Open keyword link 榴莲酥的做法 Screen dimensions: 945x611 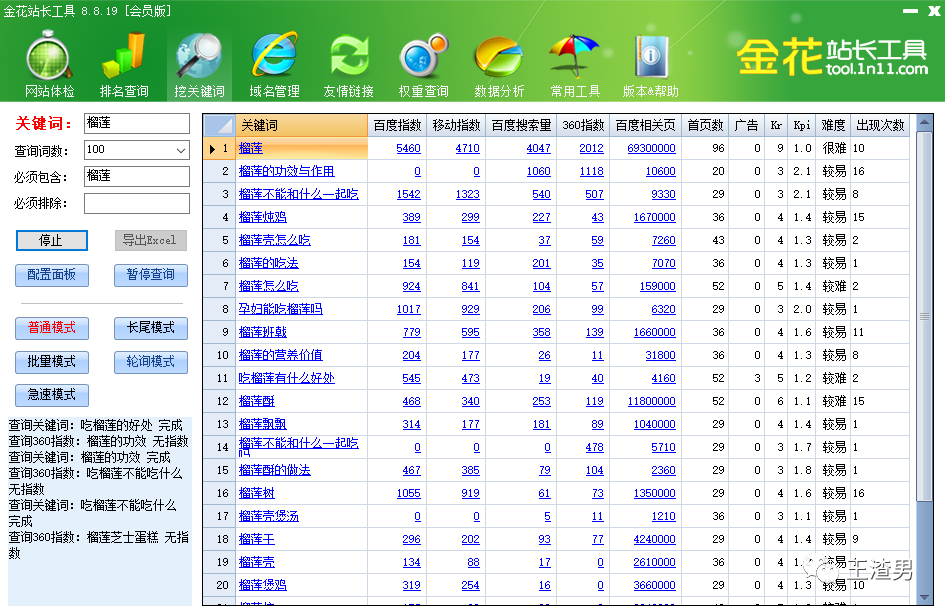tap(274, 470)
